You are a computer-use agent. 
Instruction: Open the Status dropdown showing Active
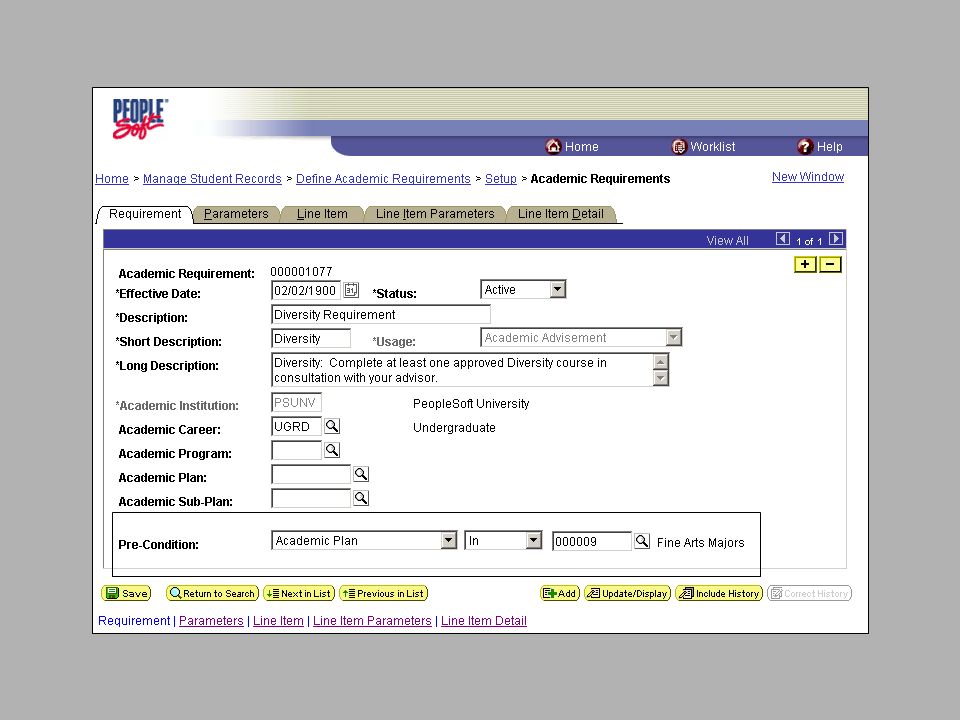coord(523,290)
